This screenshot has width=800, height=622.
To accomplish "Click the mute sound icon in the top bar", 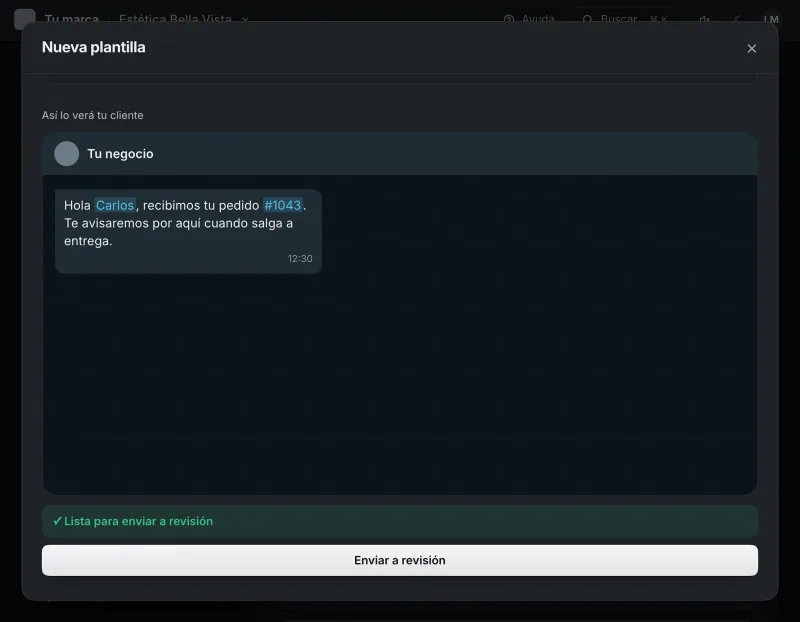I will 705,19.
